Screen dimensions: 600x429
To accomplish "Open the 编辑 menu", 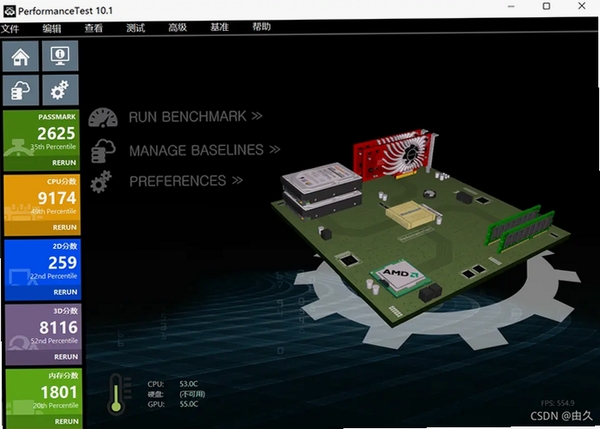I will [x=52, y=28].
